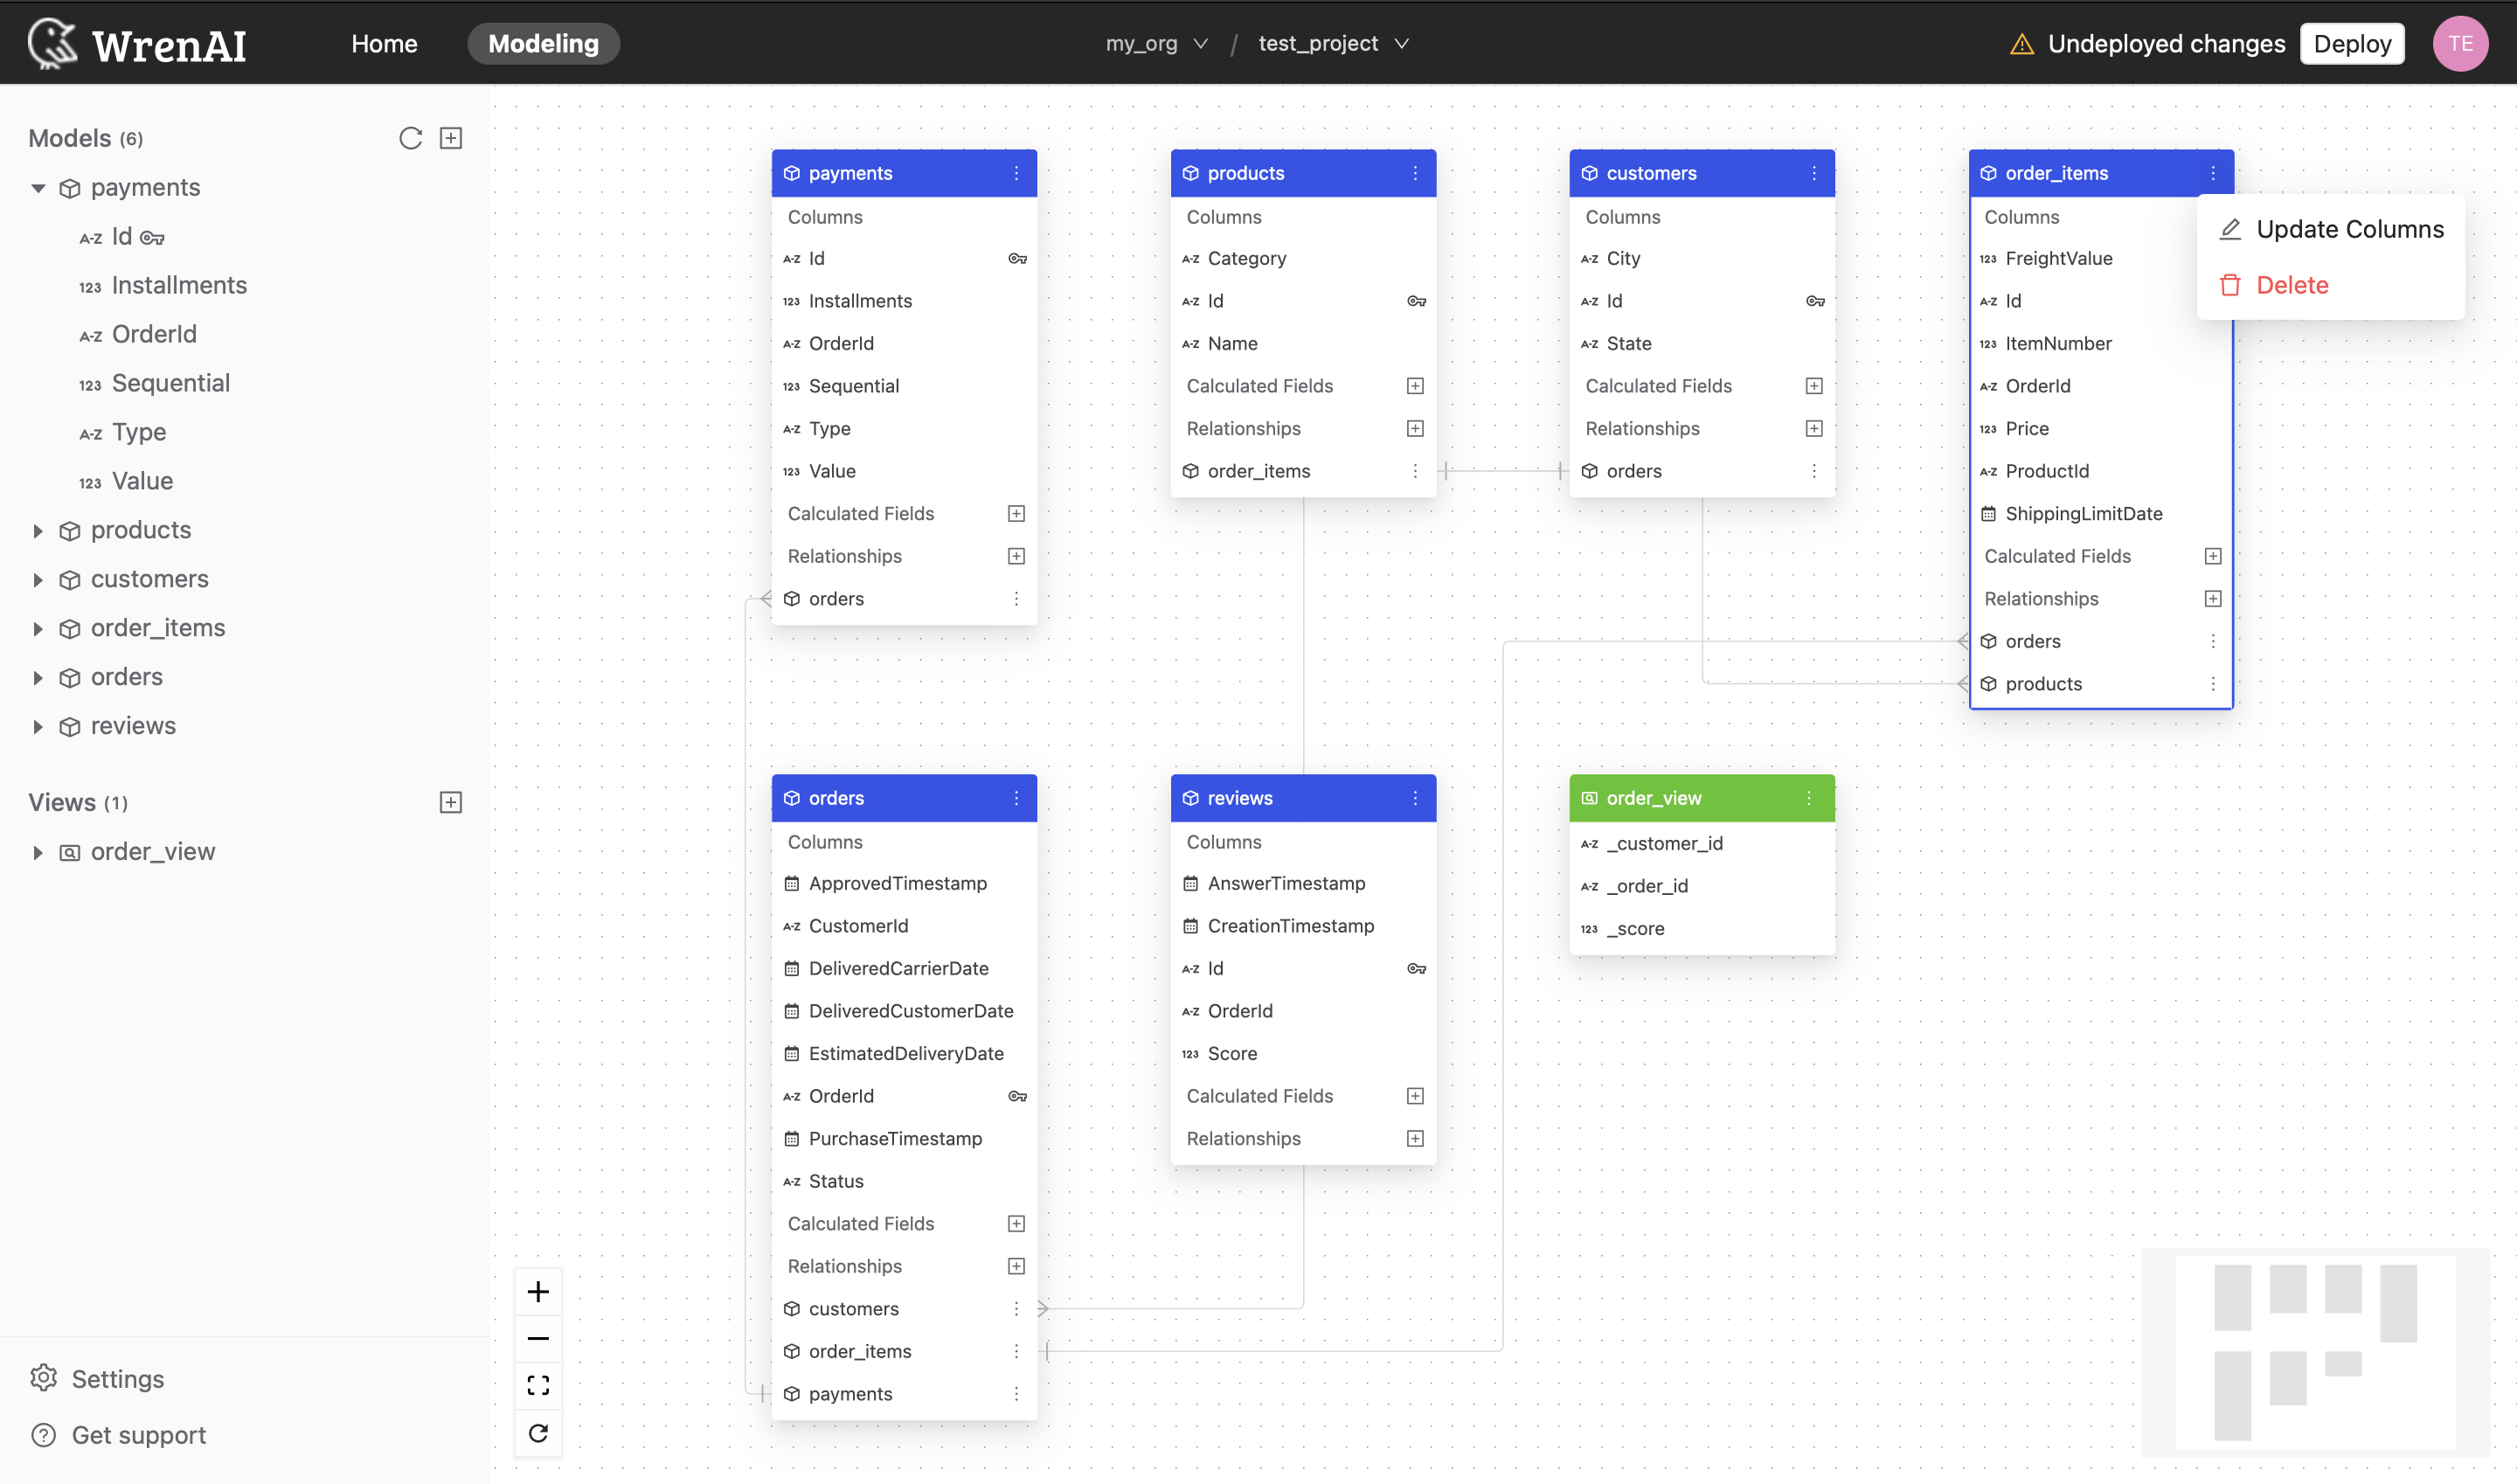Screen dimensions: 2517x1484
Task: Expand the orders model tree
Action: pyautogui.click(x=38, y=677)
